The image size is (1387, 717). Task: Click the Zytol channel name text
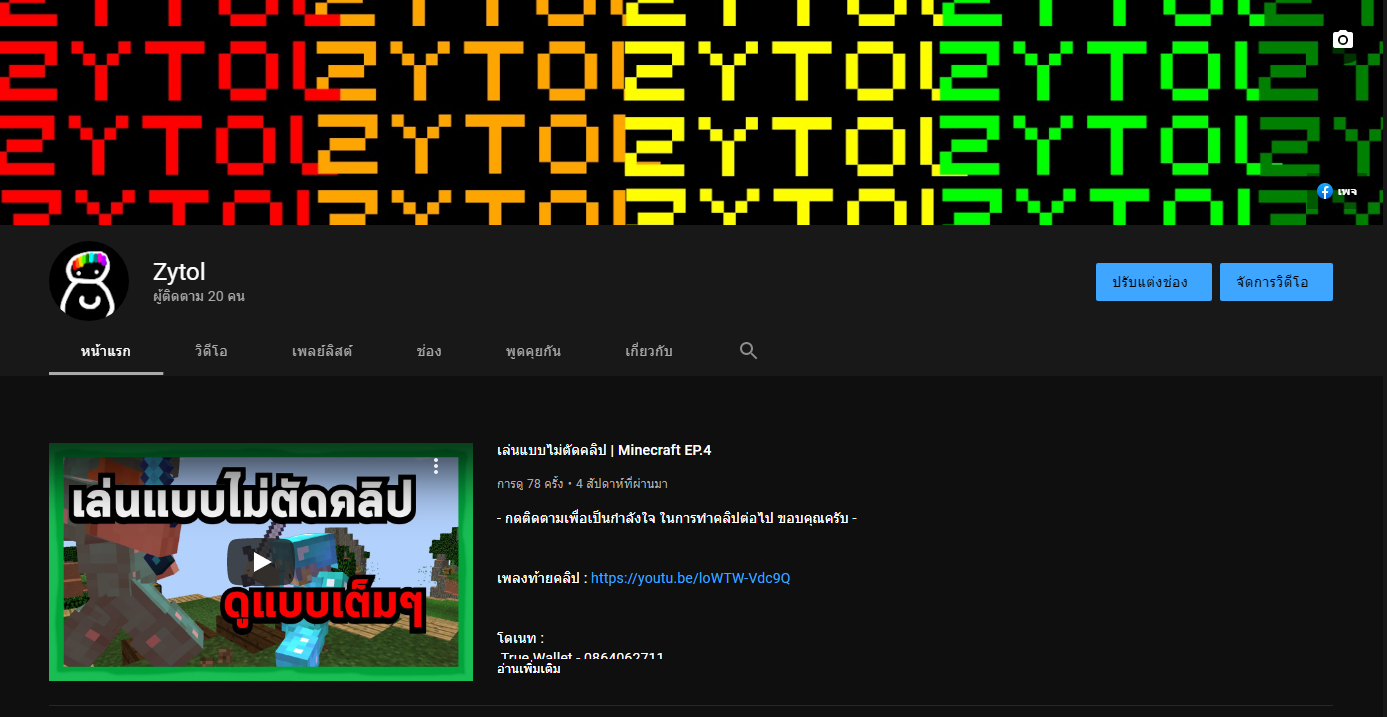click(179, 271)
